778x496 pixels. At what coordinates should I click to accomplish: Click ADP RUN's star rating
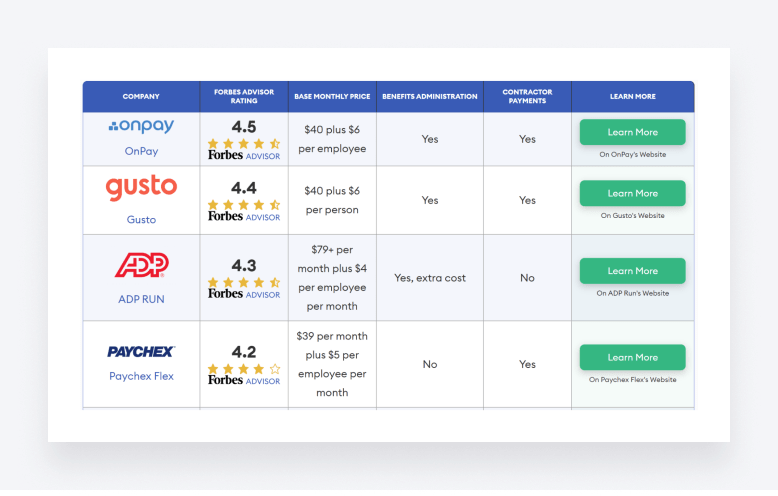click(243, 283)
